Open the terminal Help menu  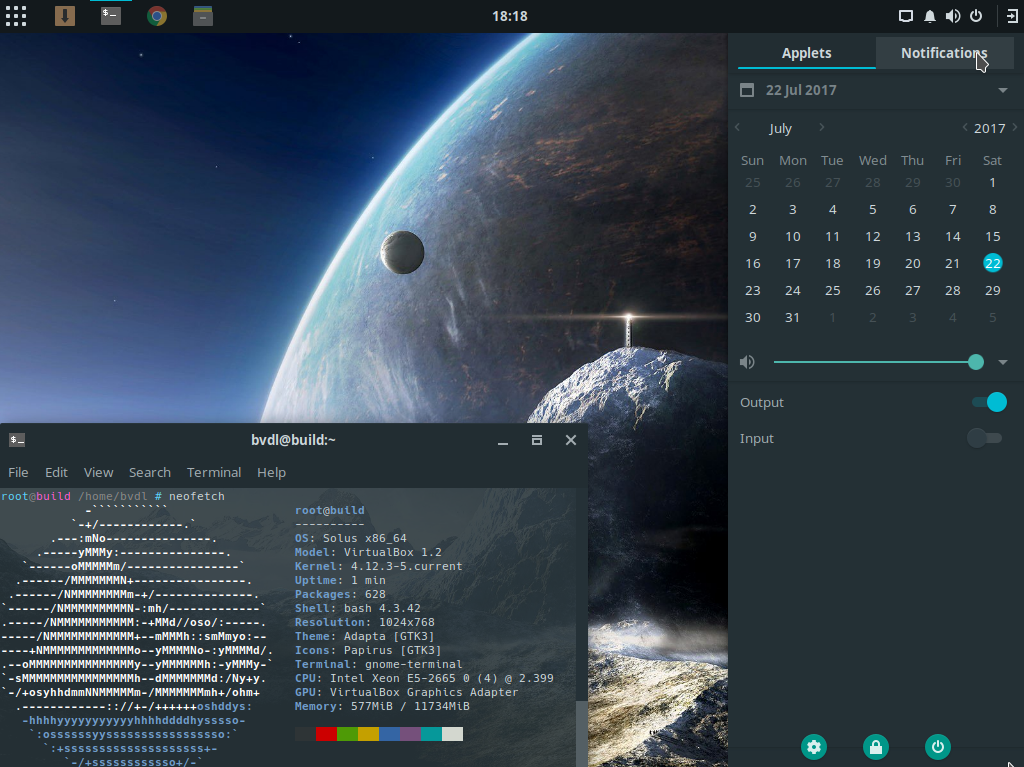271,472
